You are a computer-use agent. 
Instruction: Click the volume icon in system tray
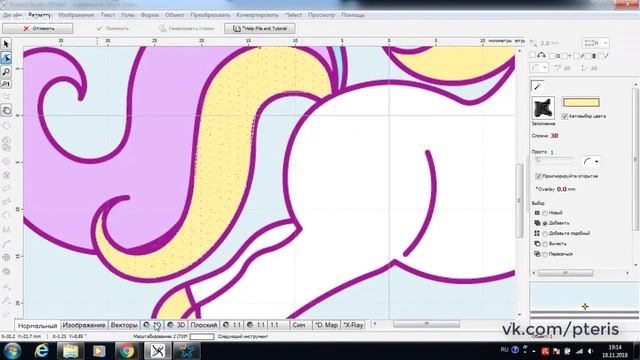tap(590, 351)
